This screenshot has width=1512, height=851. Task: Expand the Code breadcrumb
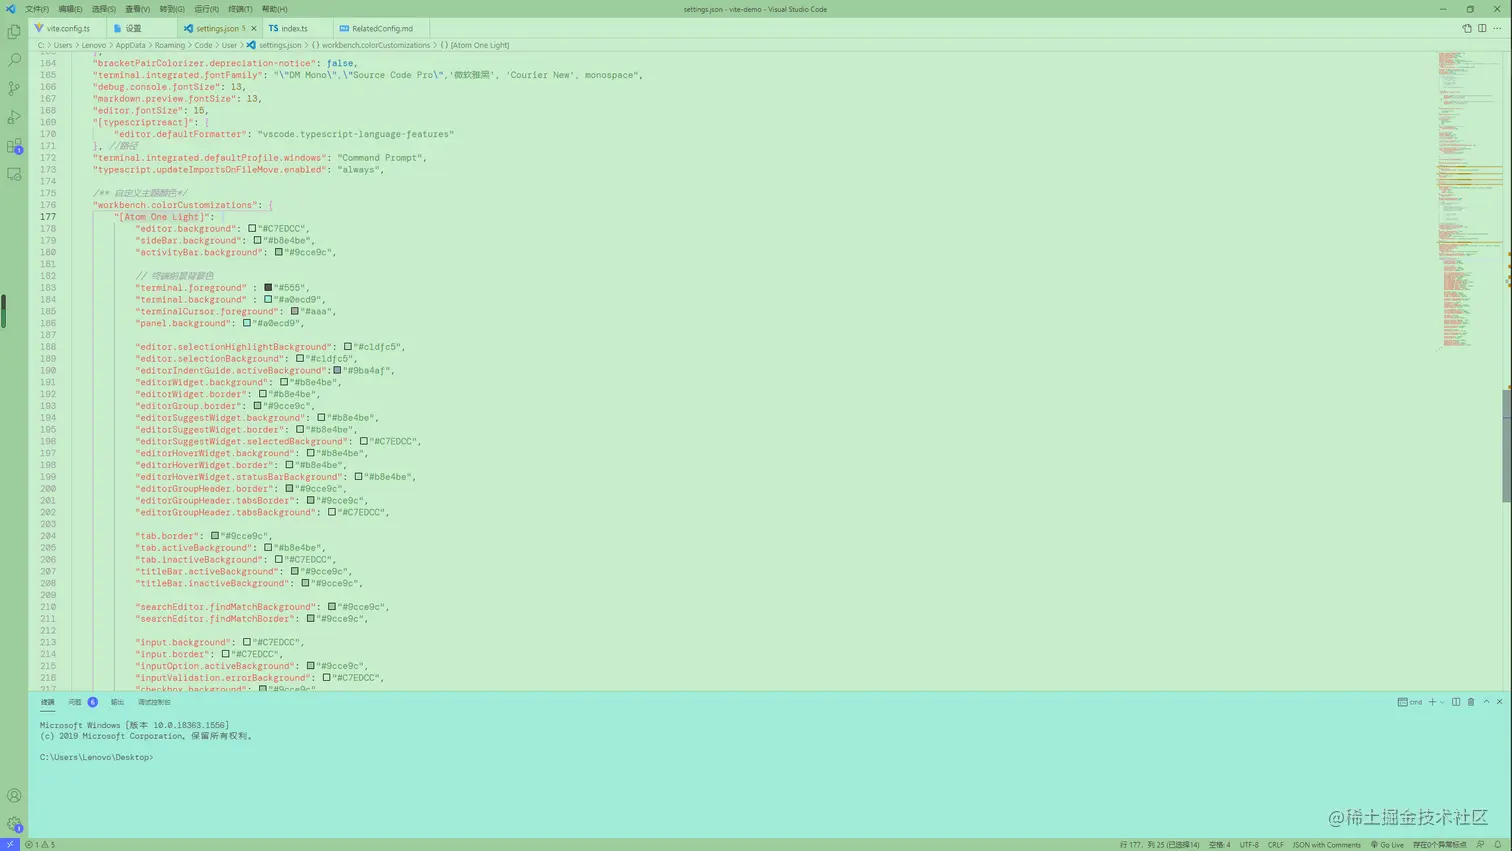[x=203, y=45]
